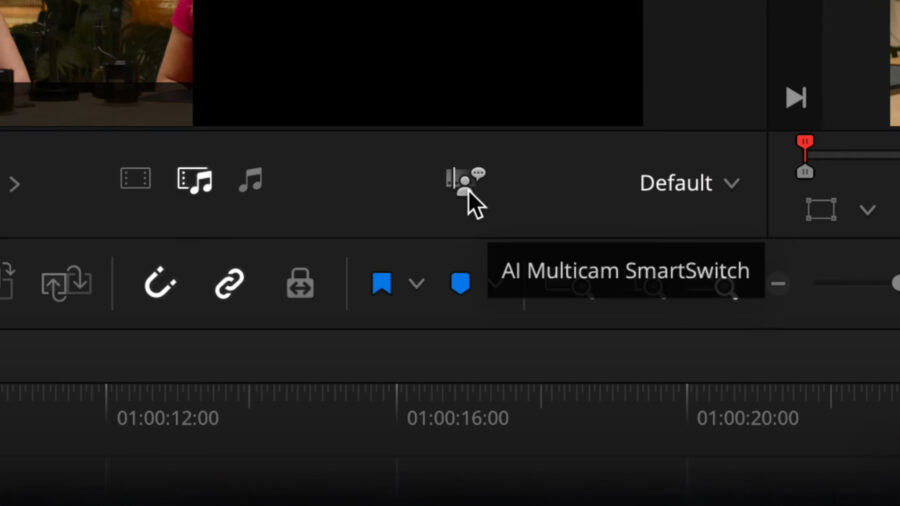Screen dimensions: 900x506
Task: Click the timeline zoom slider track
Action: 850,284
